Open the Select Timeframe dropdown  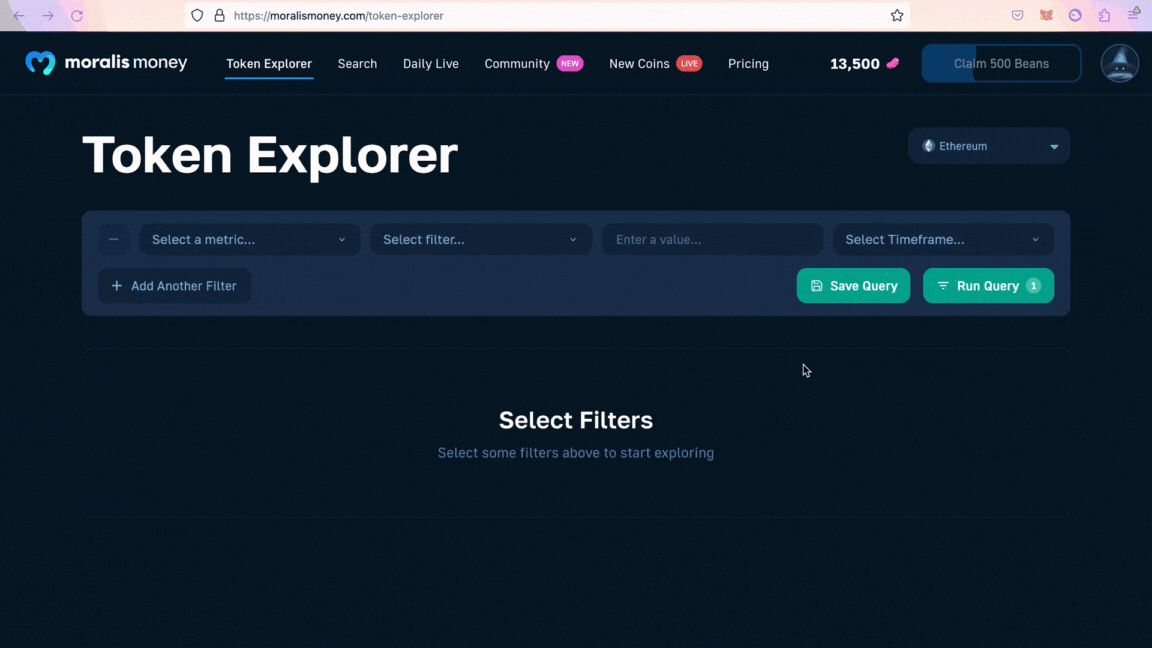click(x=943, y=240)
